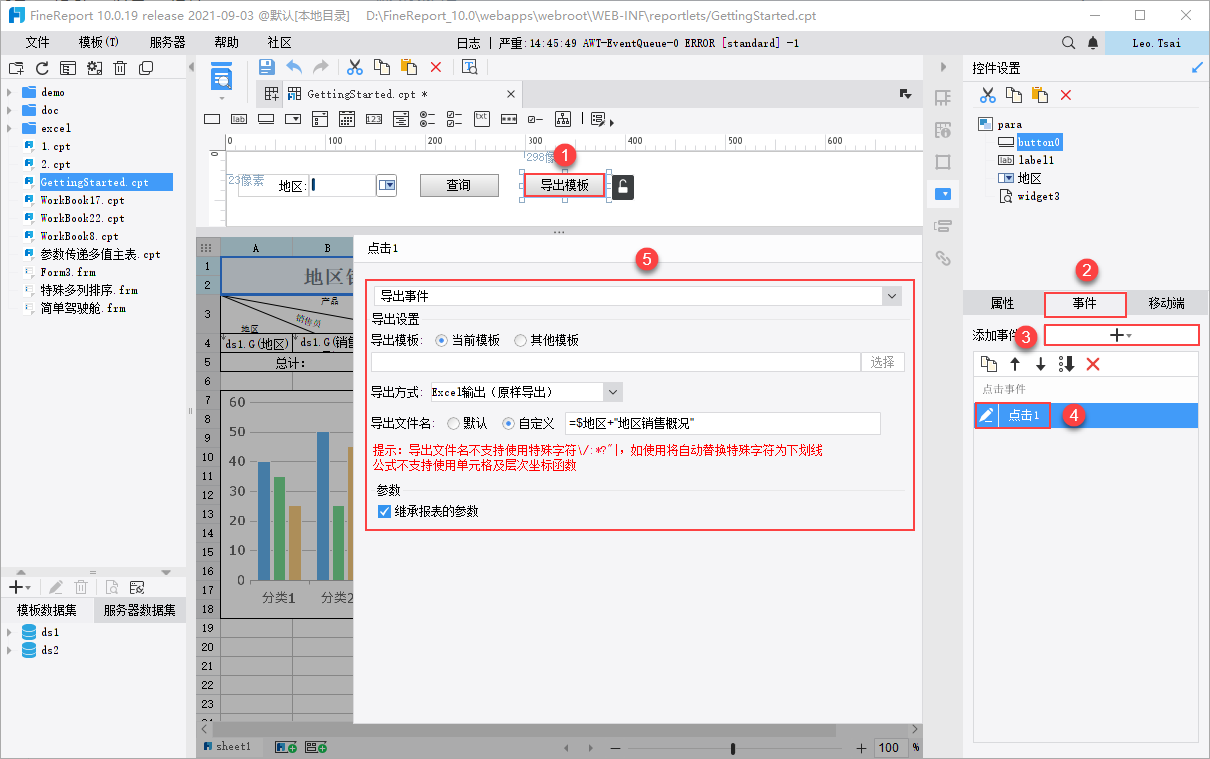
Task: Click the save icon in toolbar
Action: [x=267, y=67]
